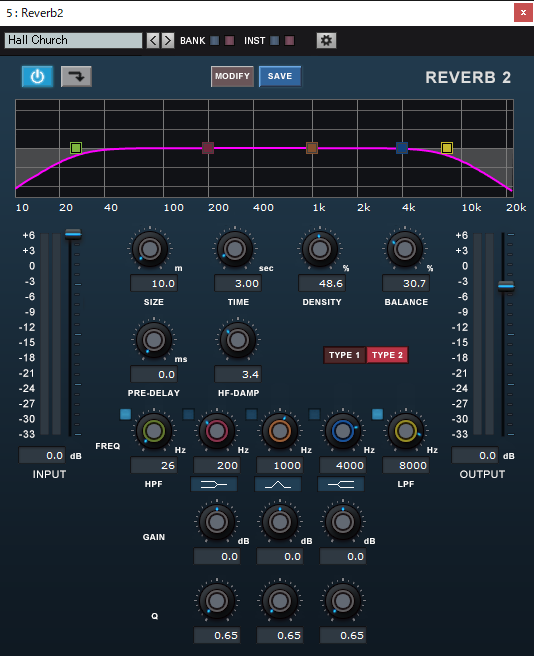Click the TIME value field 3.00
This screenshot has height=656, width=534.
point(238,283)
